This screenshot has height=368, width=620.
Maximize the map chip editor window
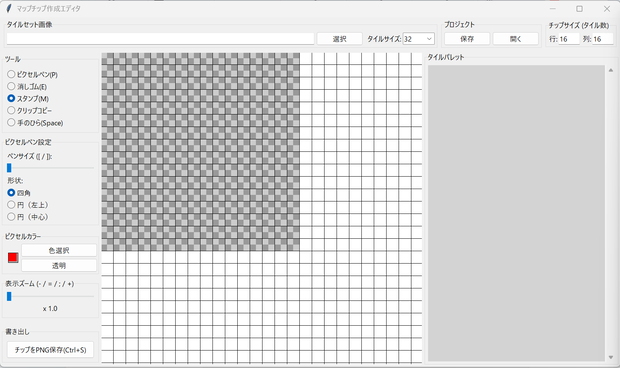(579, 8)
